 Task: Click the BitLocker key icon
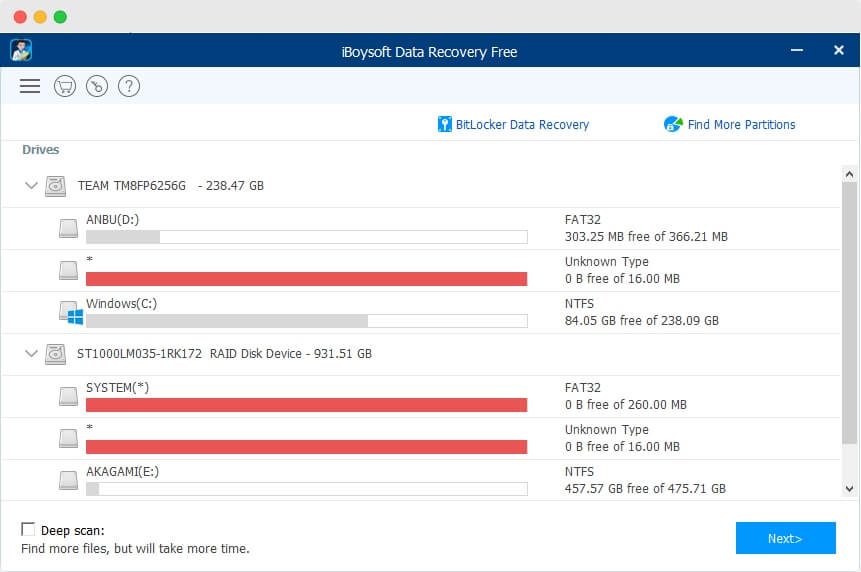click(x=444, y=124)
